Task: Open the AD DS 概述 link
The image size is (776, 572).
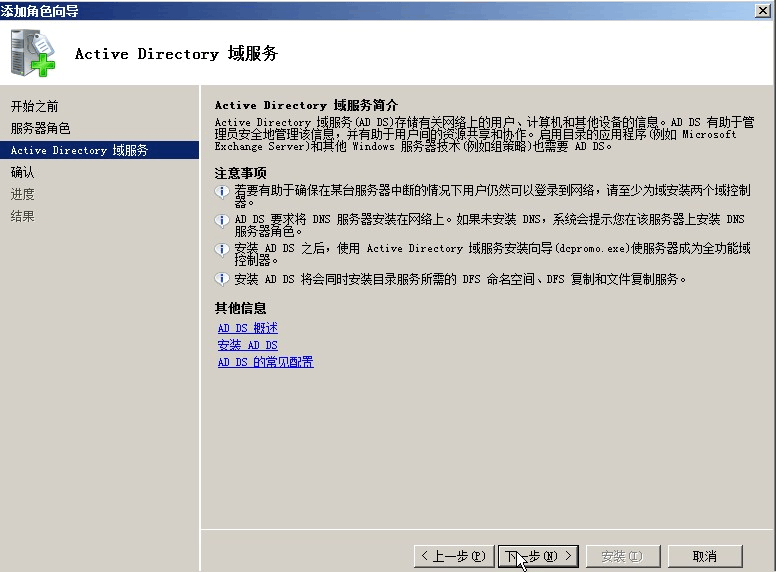Action: pos(247,328)
